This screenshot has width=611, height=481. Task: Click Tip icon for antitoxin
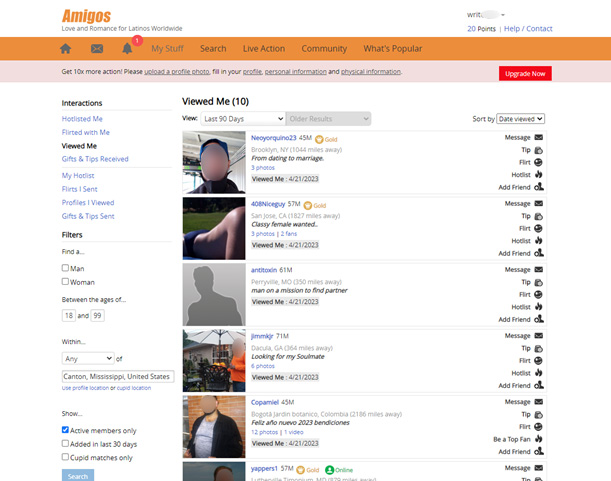pos(539,282)
